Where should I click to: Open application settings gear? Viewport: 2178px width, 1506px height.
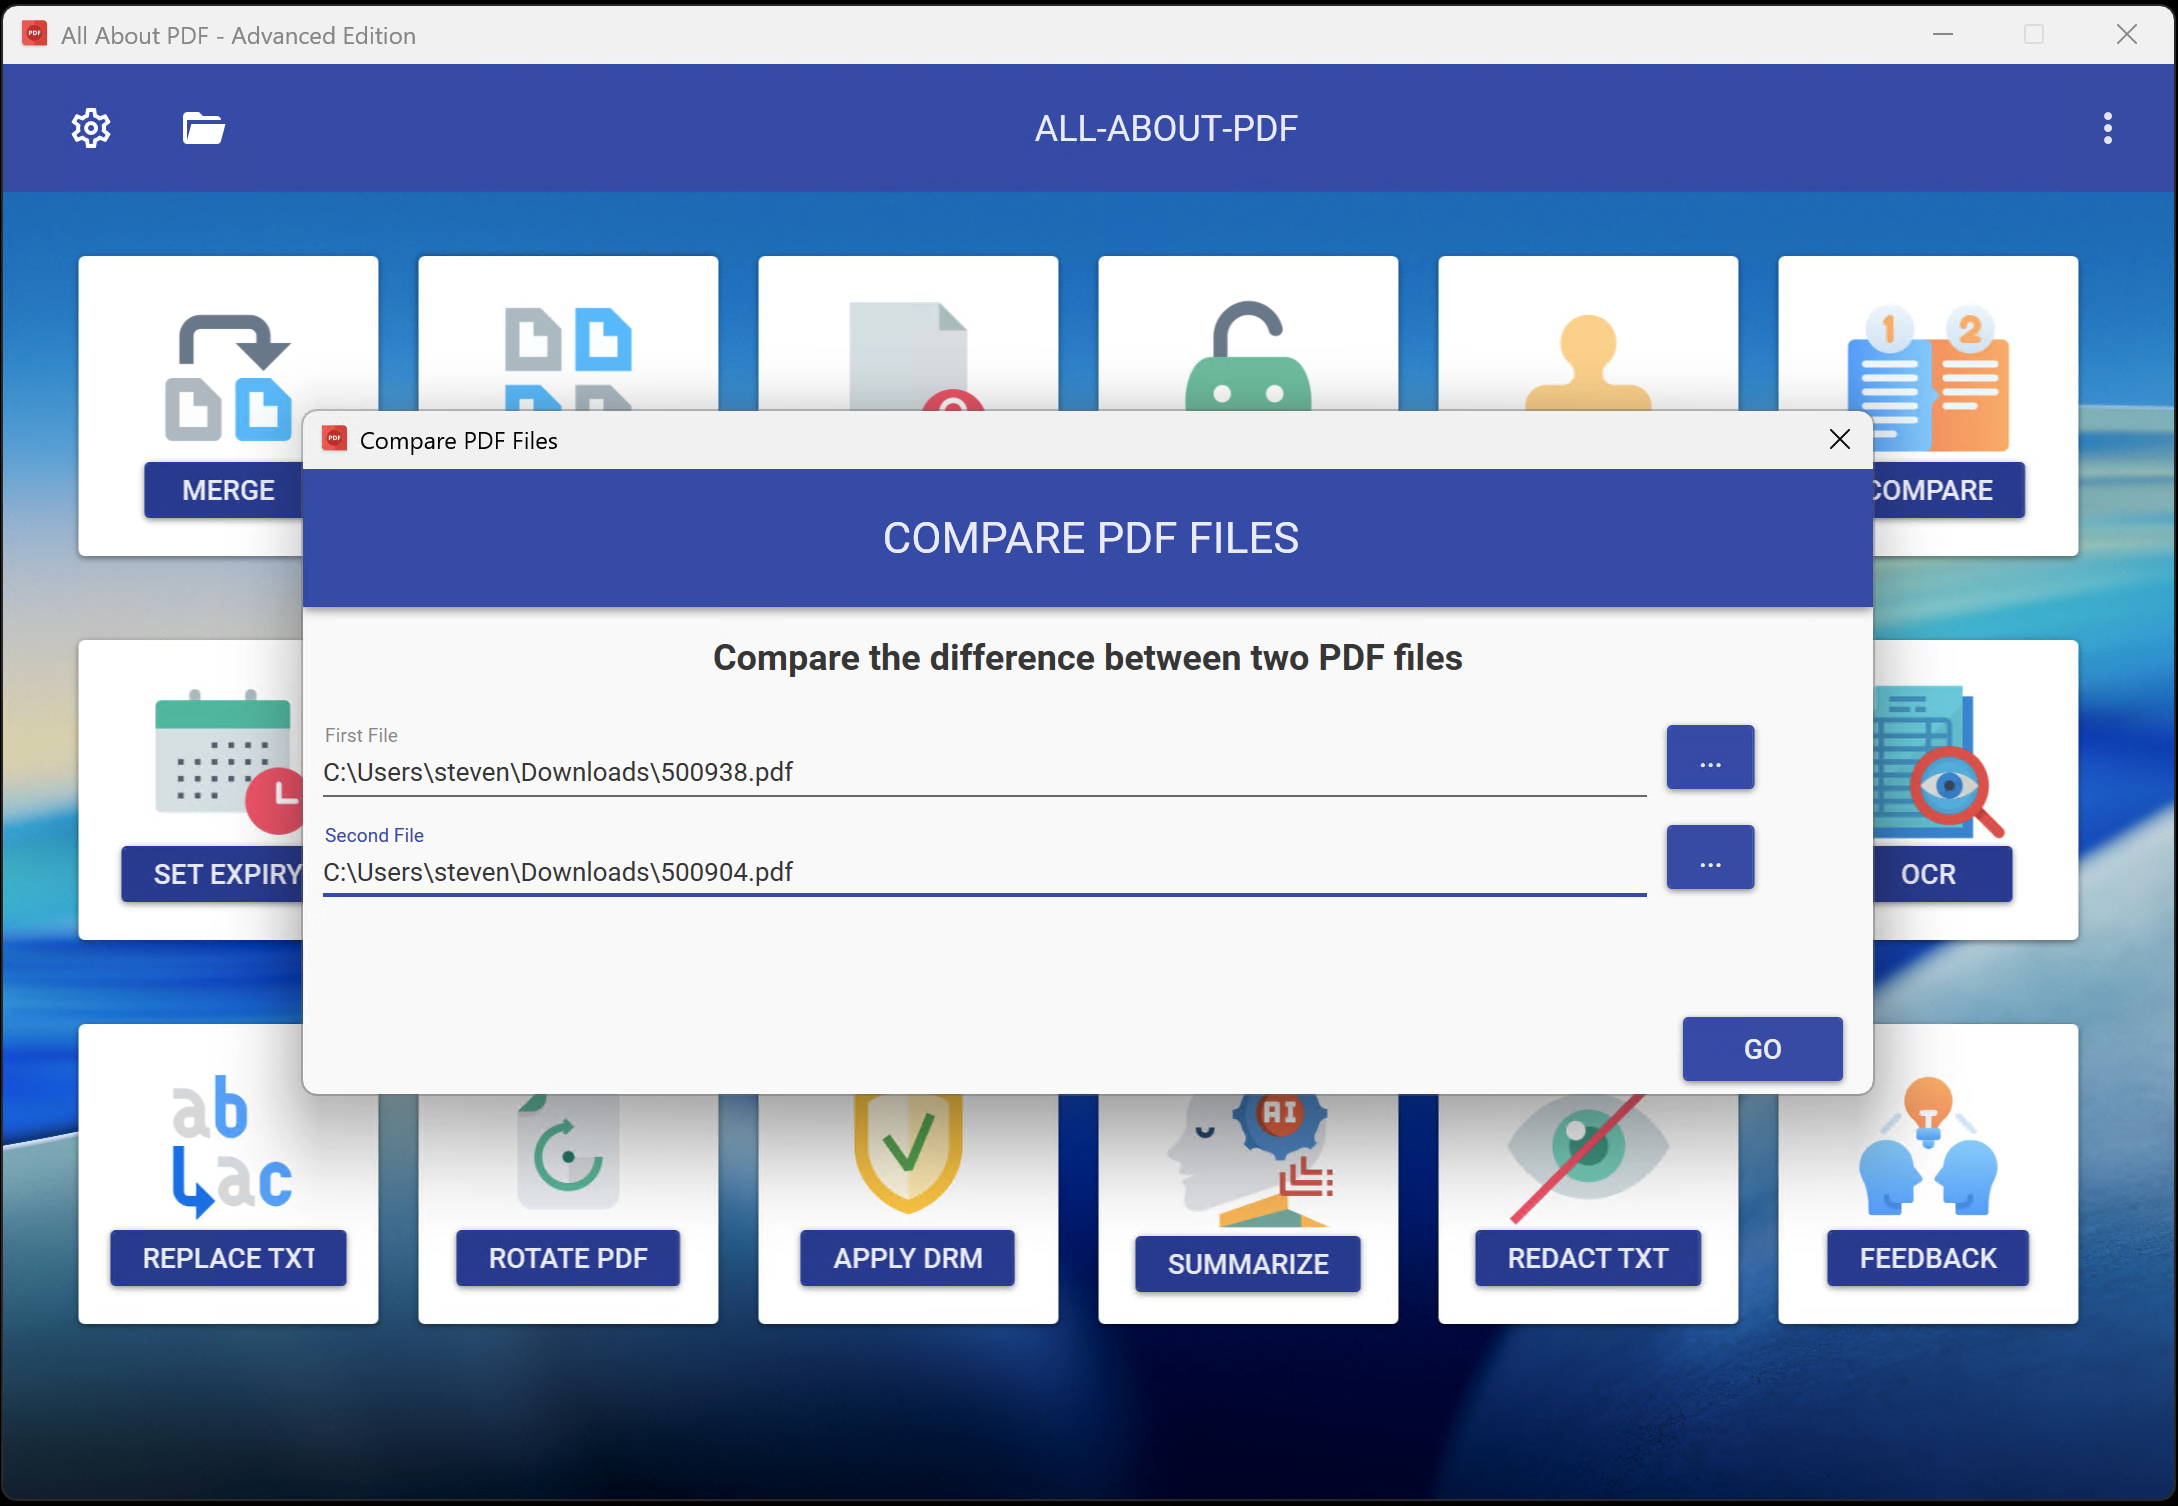tap(91, 128)
